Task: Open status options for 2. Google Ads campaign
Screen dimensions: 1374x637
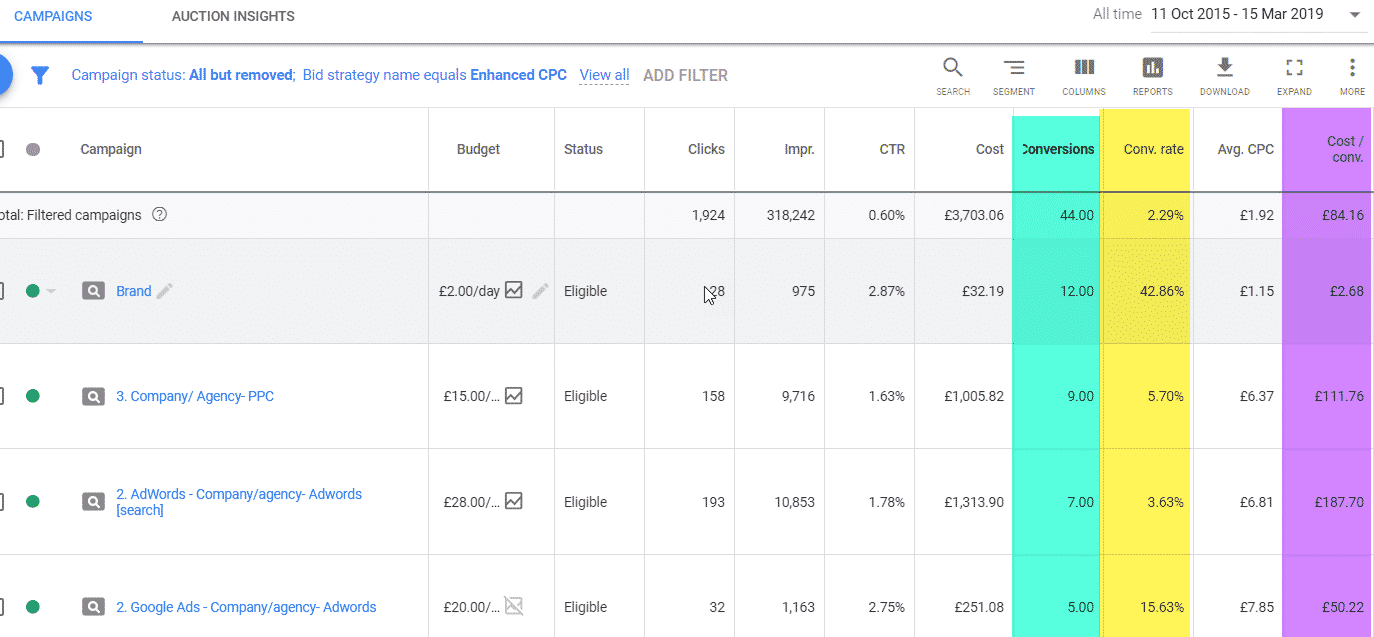Action: pos(33,607)
